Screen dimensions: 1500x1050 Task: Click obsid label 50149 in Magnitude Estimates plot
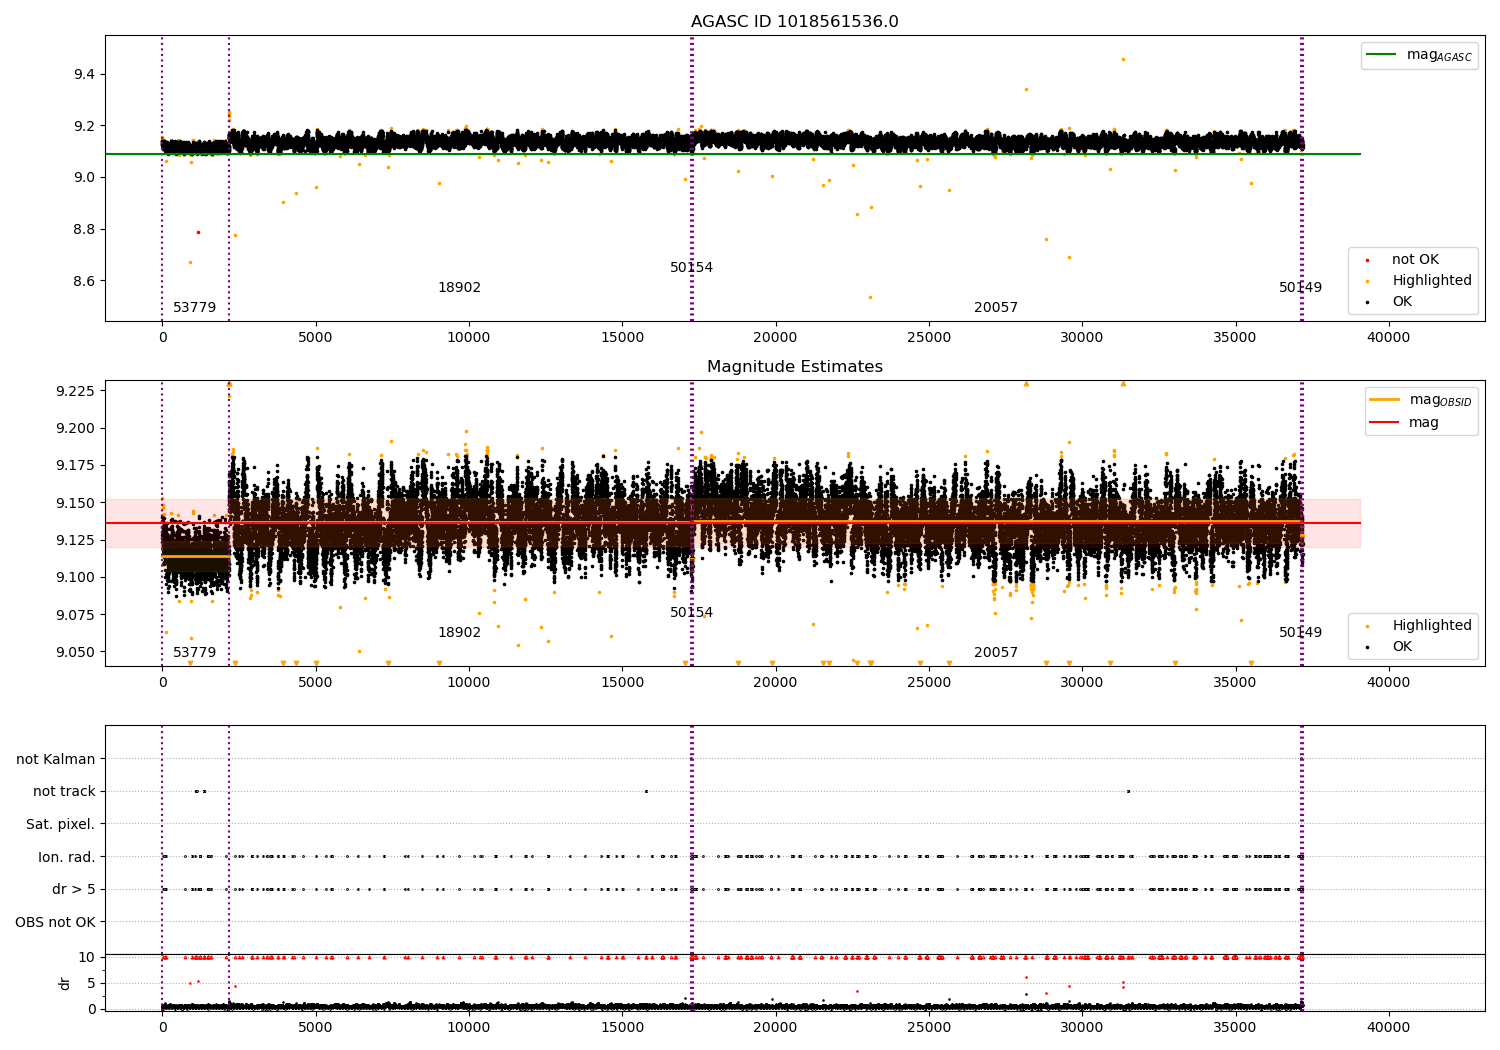coord(1300,633)
